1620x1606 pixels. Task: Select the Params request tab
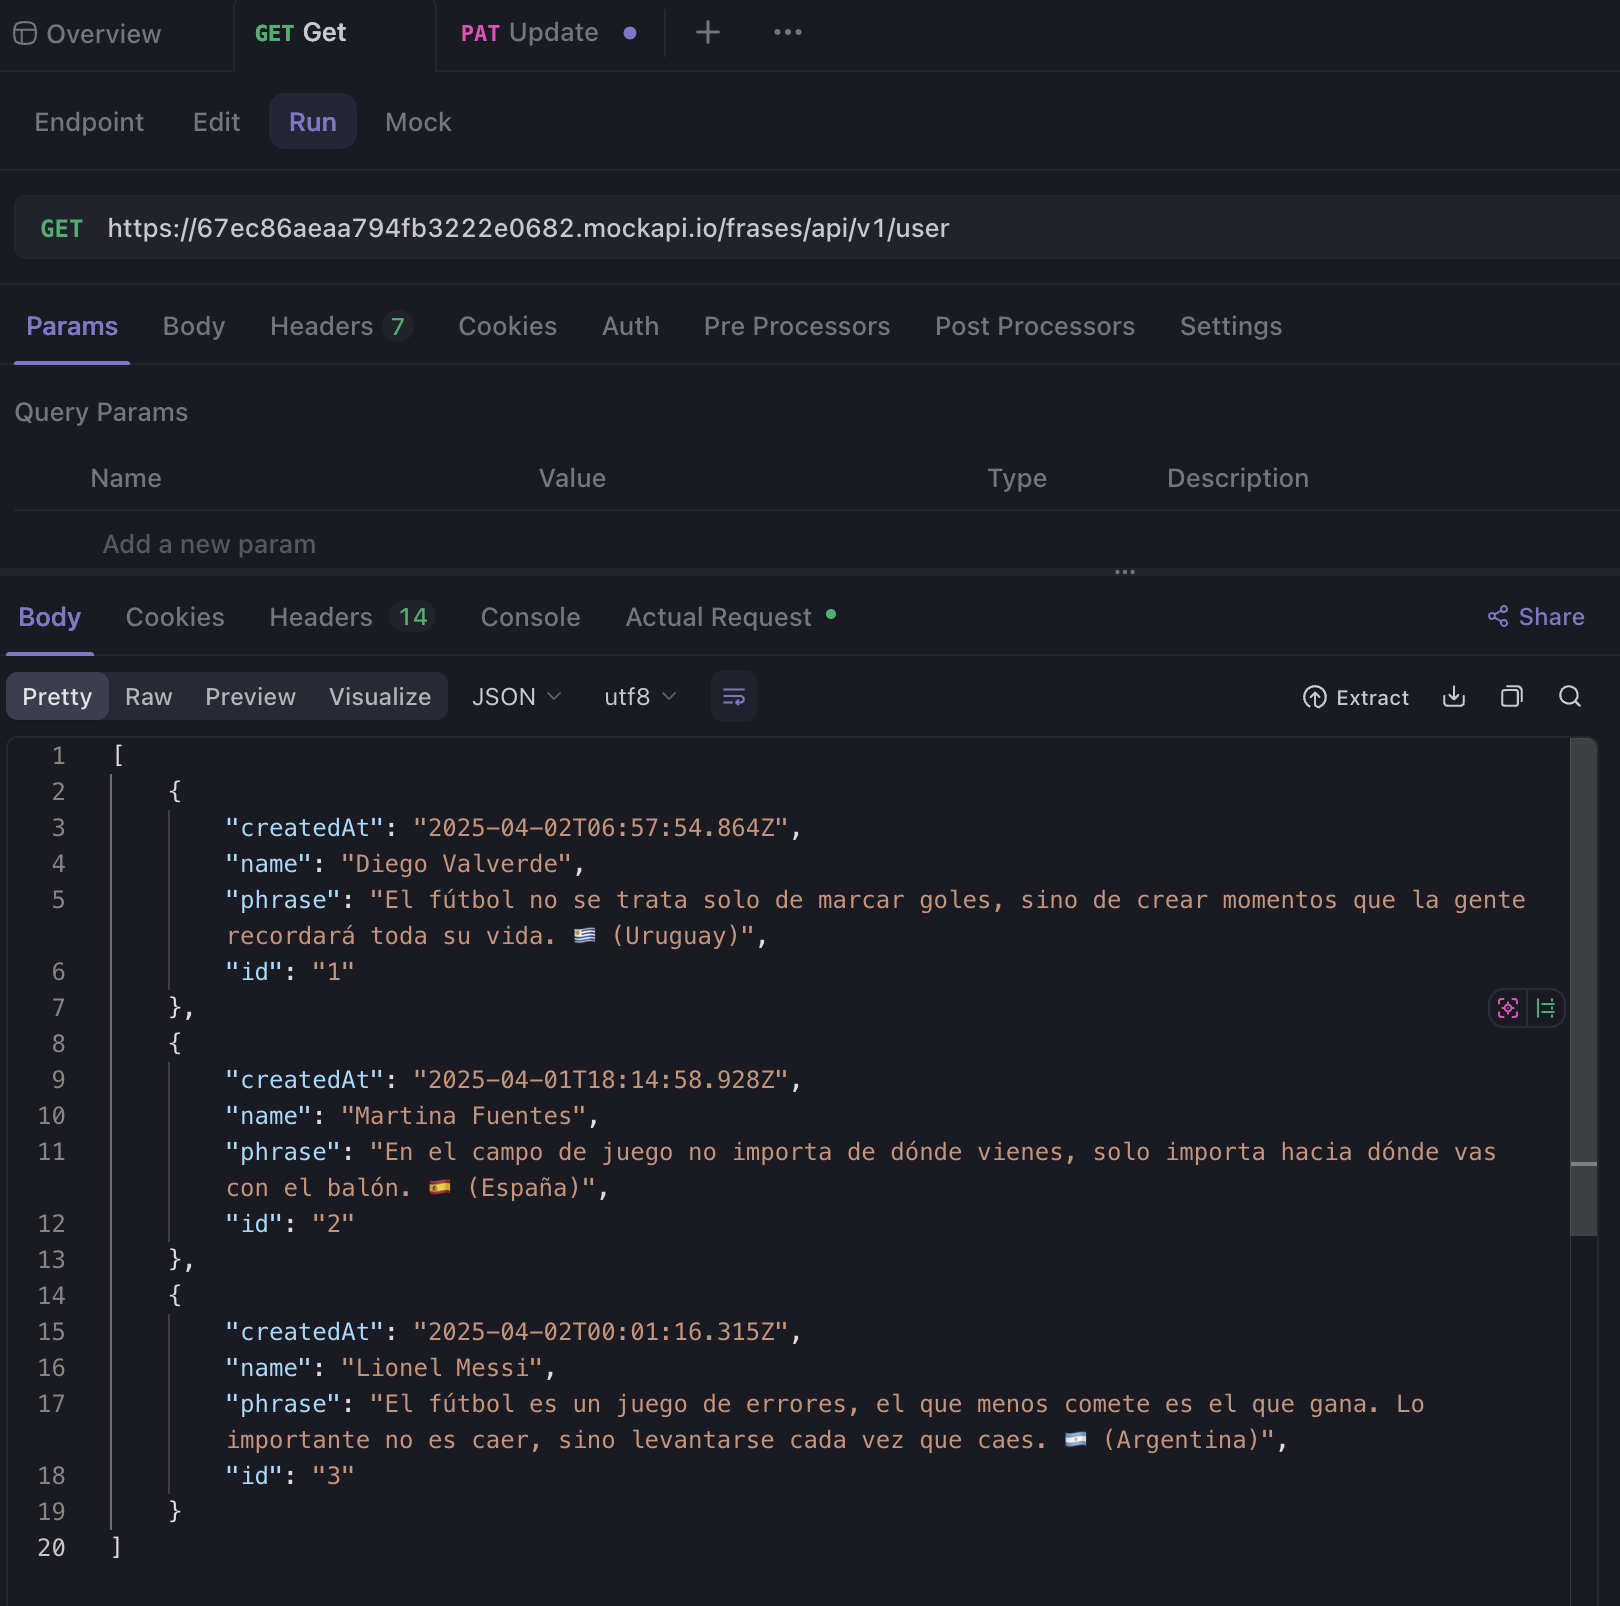click(x=72, y=326)
